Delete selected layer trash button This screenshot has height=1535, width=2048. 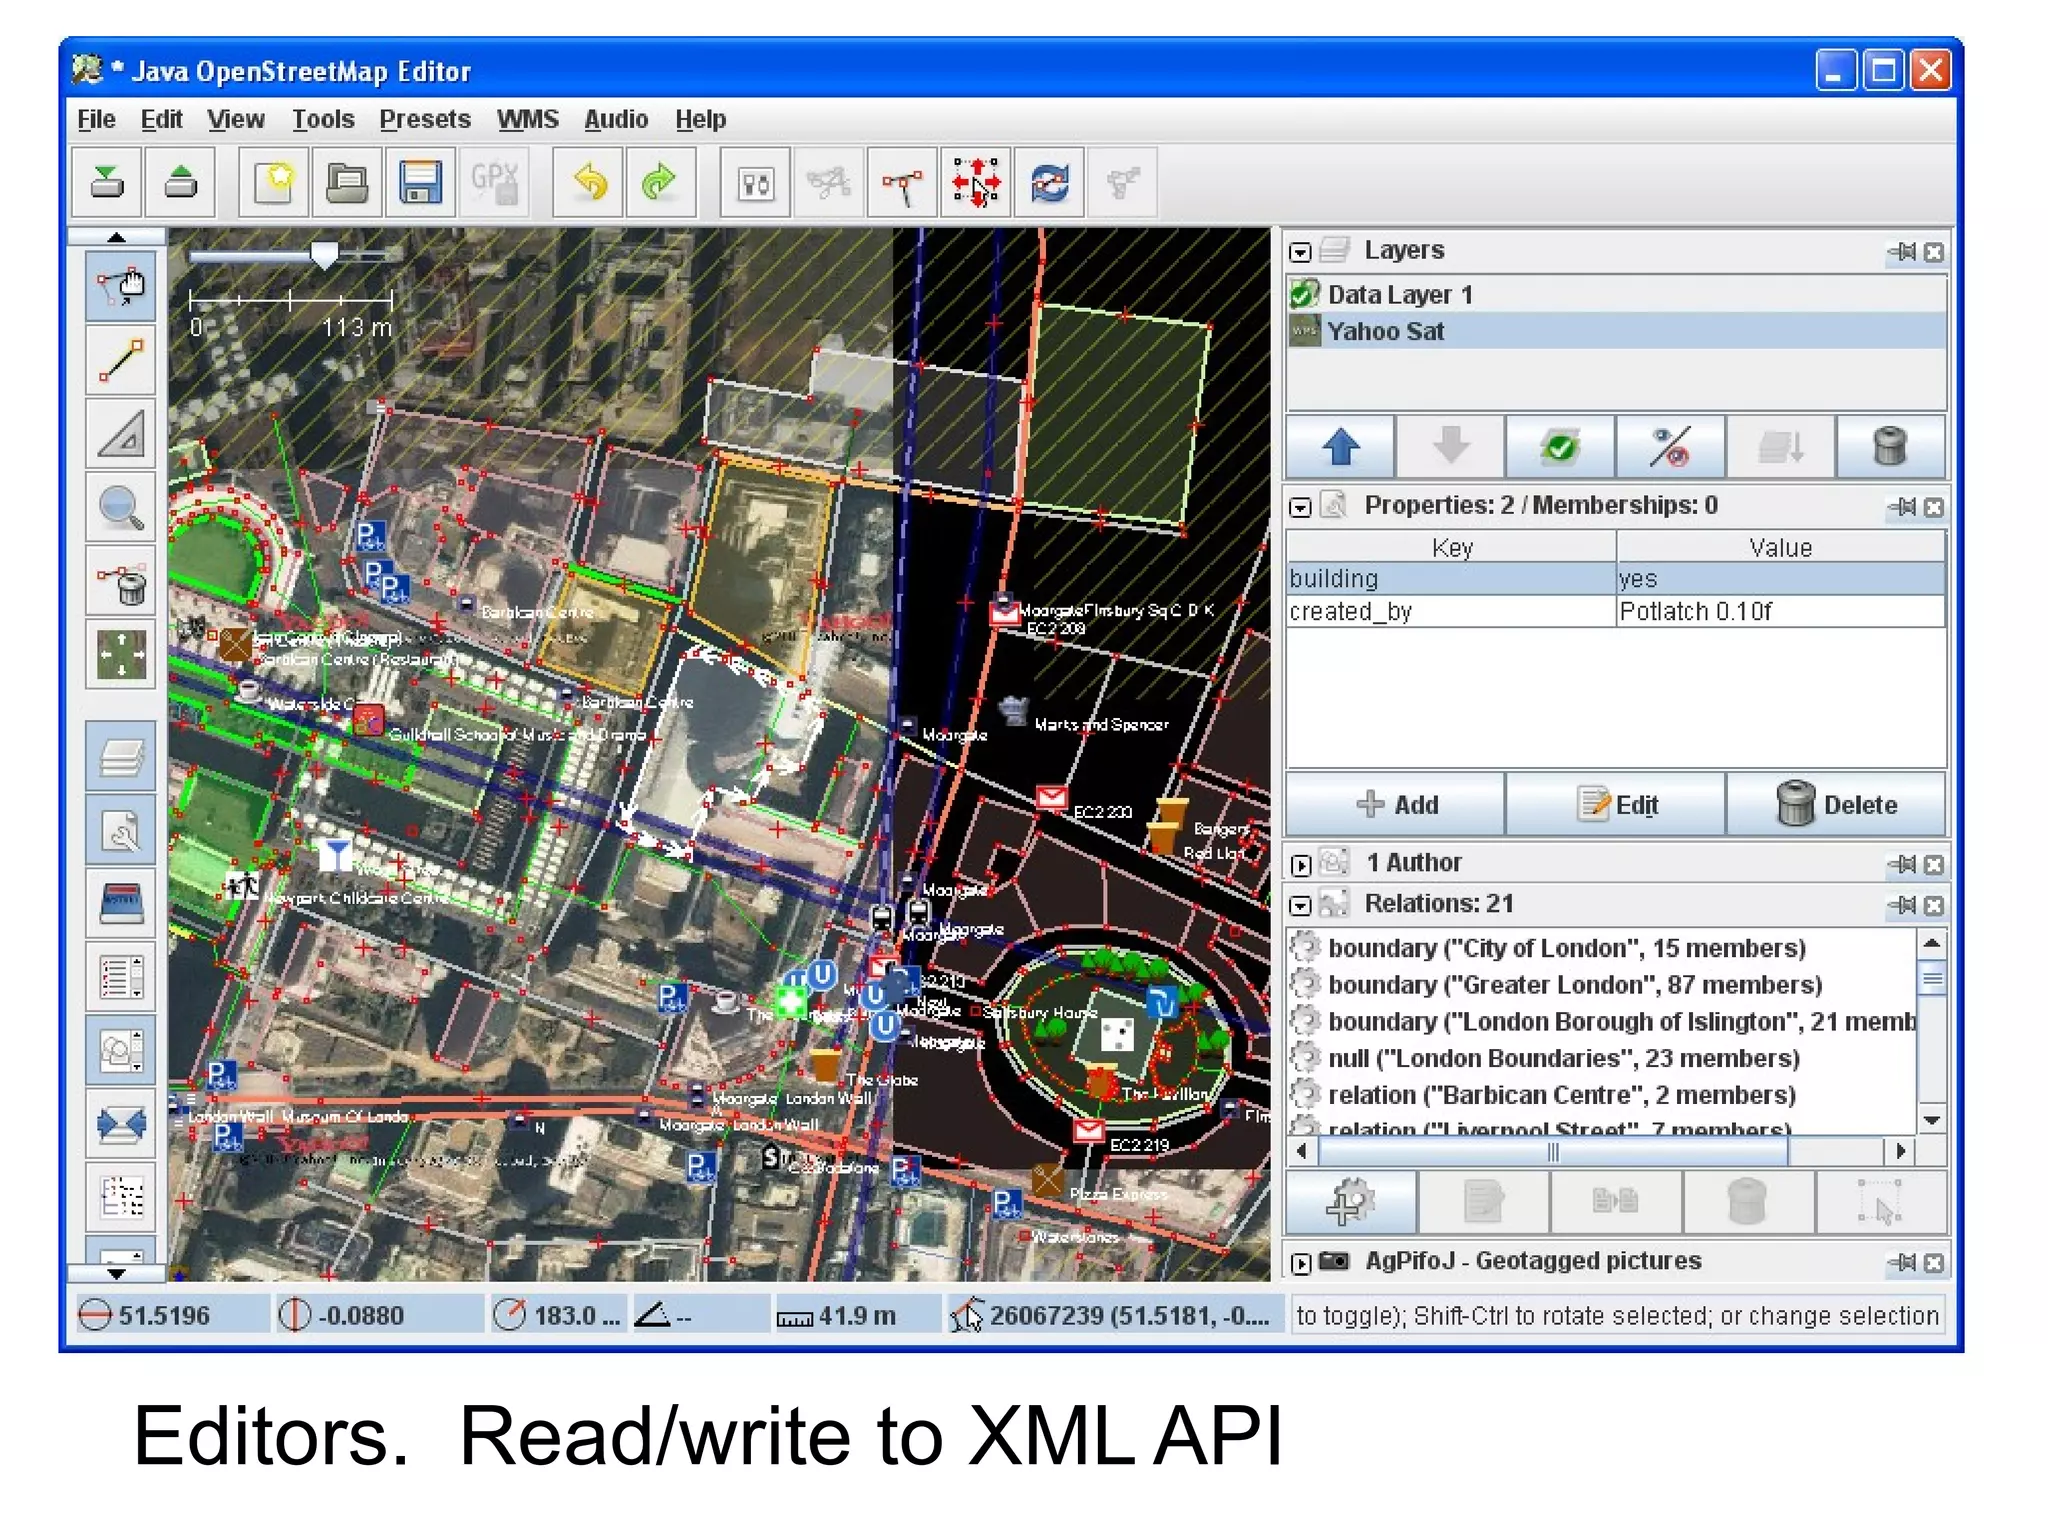point(1890,446)
